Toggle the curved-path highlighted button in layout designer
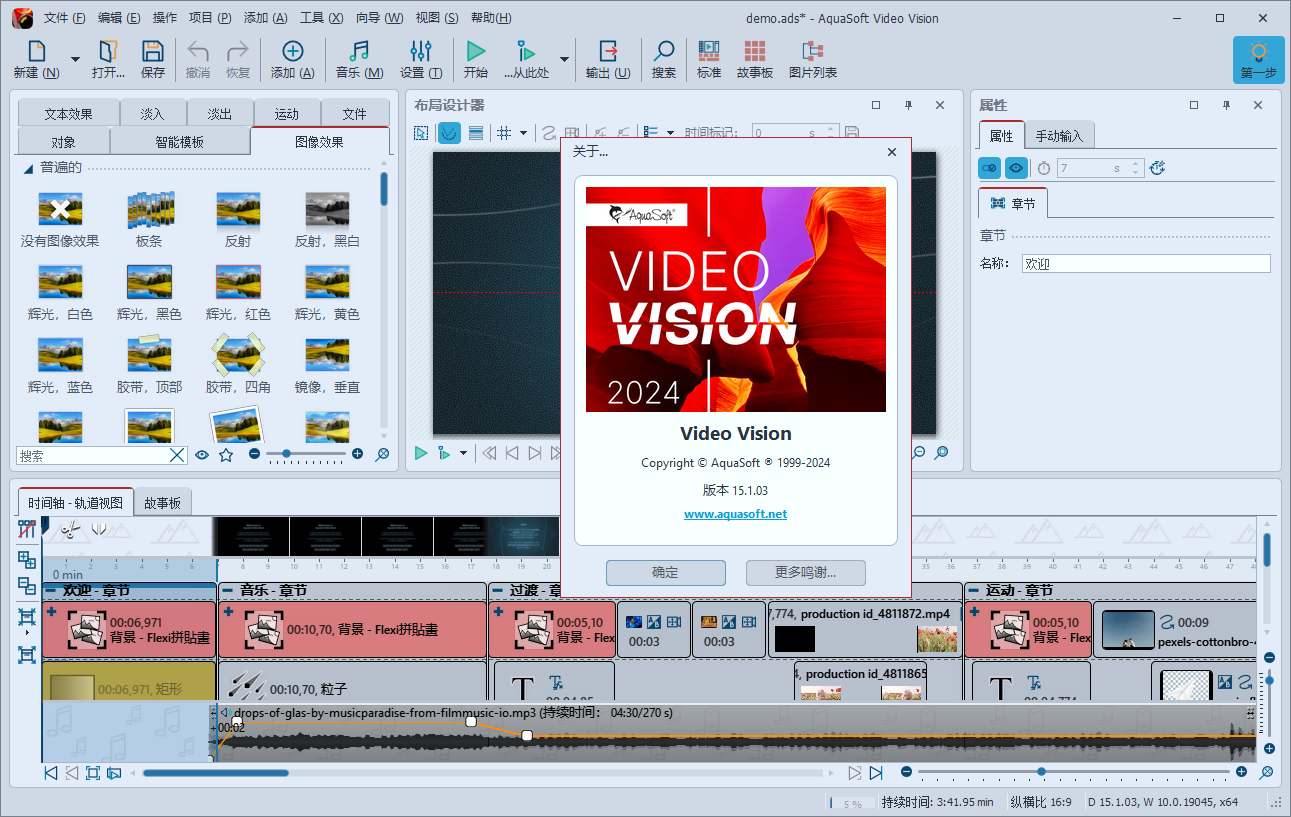Viewport: 1291px width, 817px height. (450, 133)
